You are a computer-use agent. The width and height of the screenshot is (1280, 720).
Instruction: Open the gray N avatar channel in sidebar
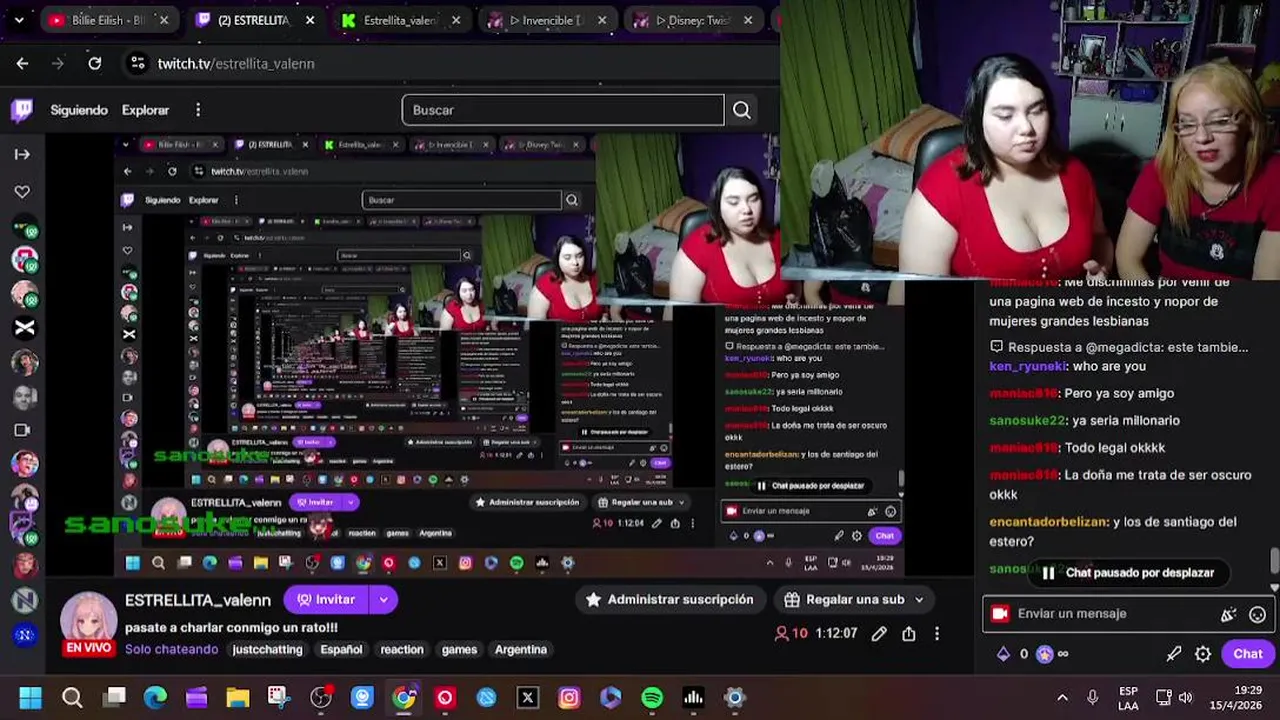pyautogui.click(x=25, y=599)
